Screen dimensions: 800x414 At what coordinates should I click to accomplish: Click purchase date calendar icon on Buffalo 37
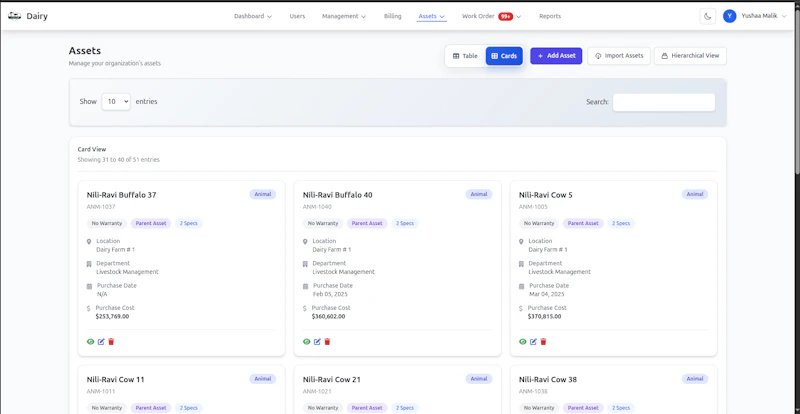point(89,286)
